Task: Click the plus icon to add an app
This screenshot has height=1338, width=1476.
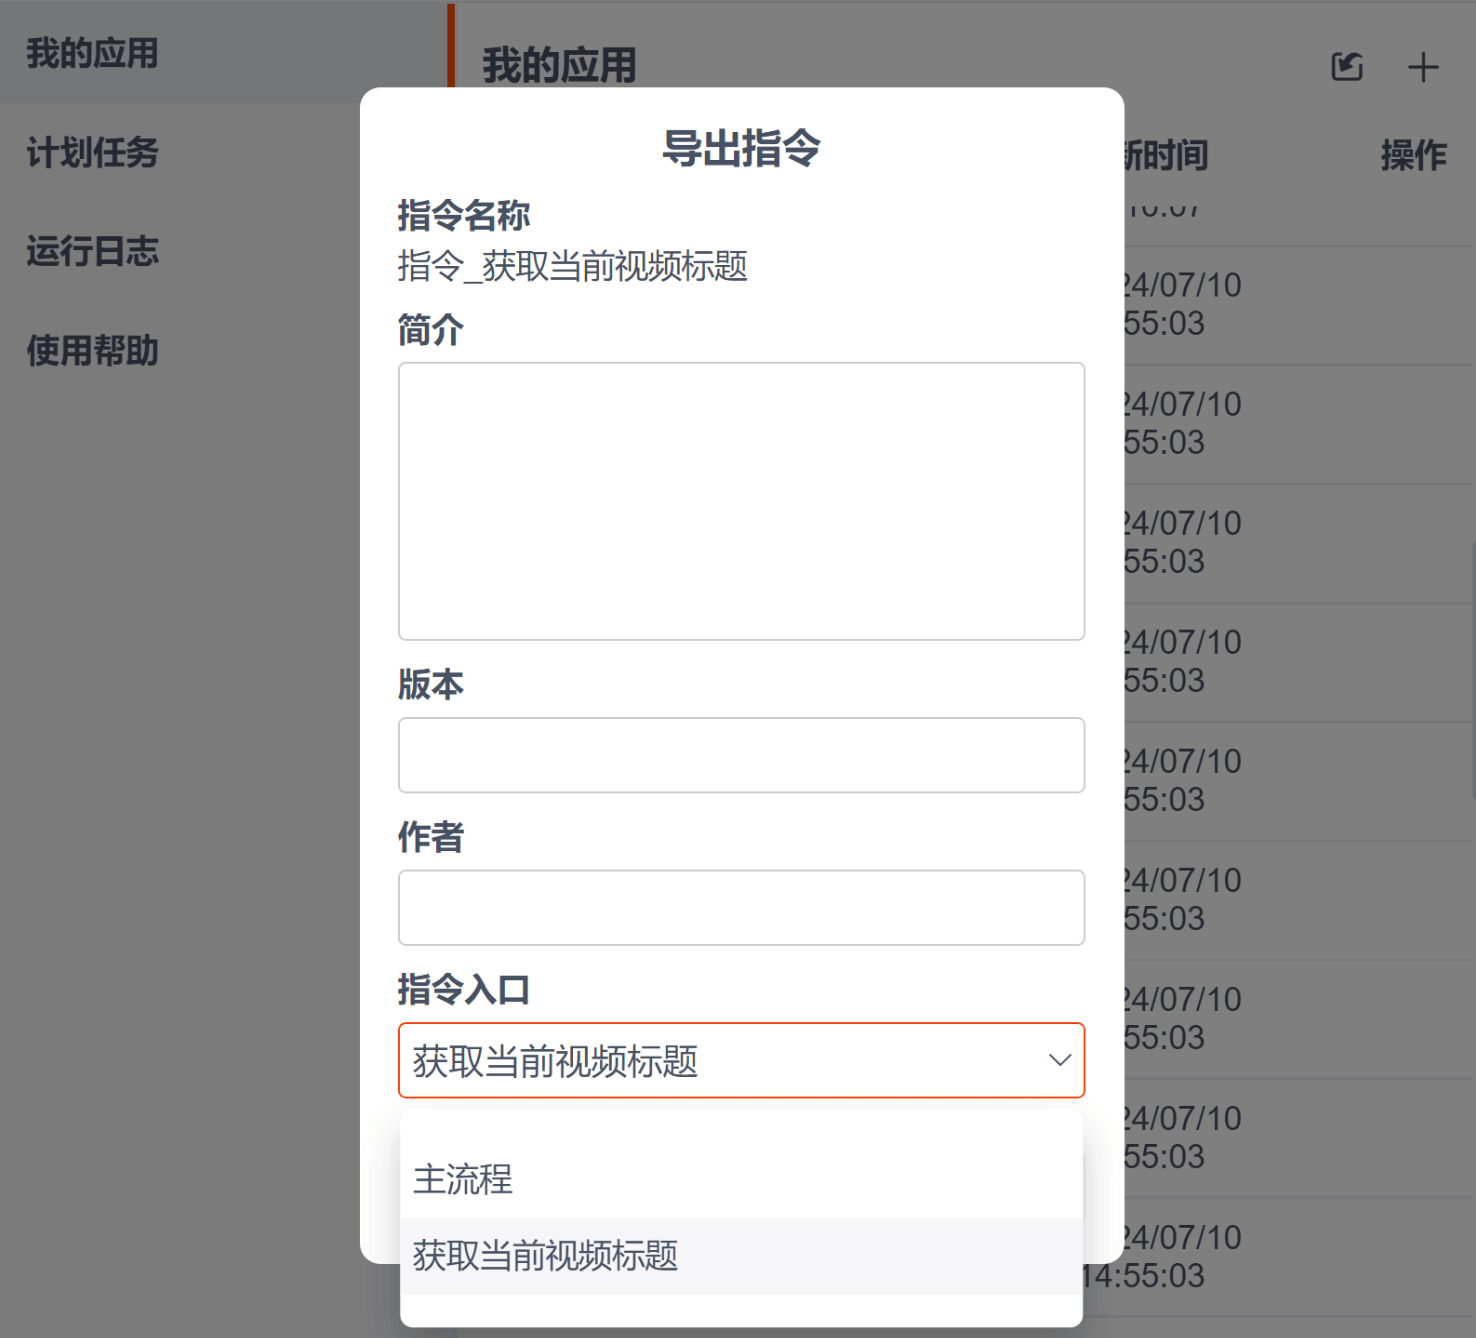Action: click(x=1422, y=67)
